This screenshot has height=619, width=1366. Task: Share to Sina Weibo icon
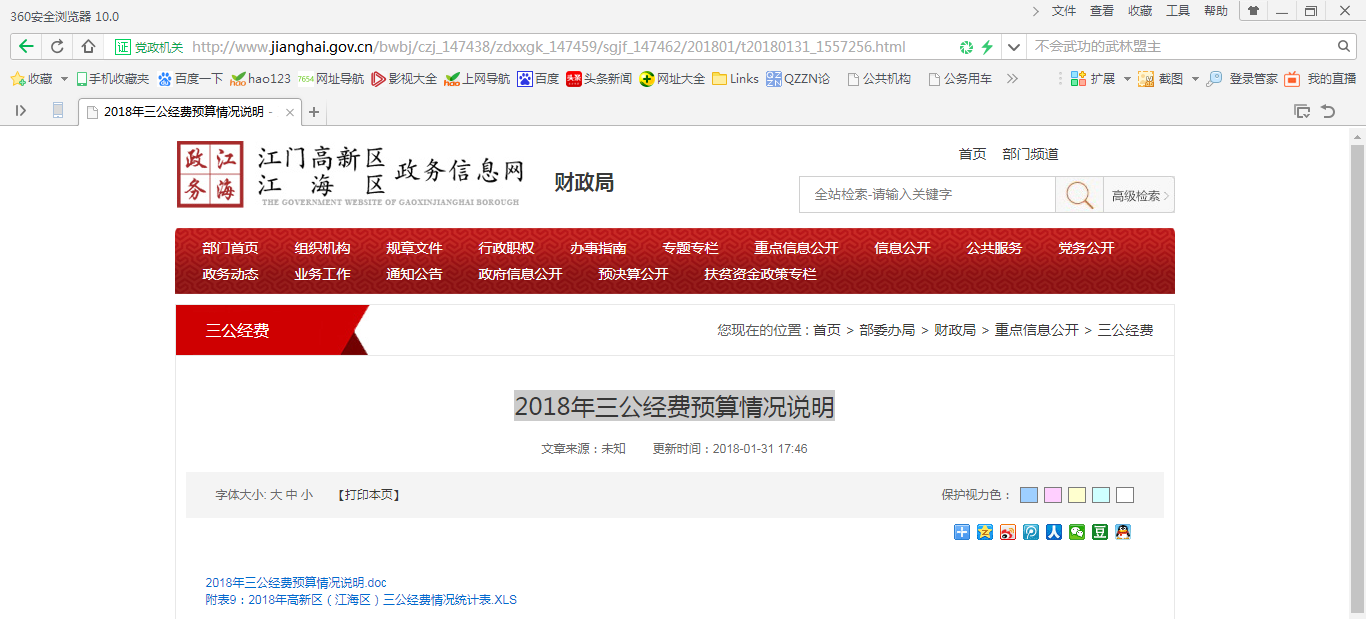[1008, 532]
